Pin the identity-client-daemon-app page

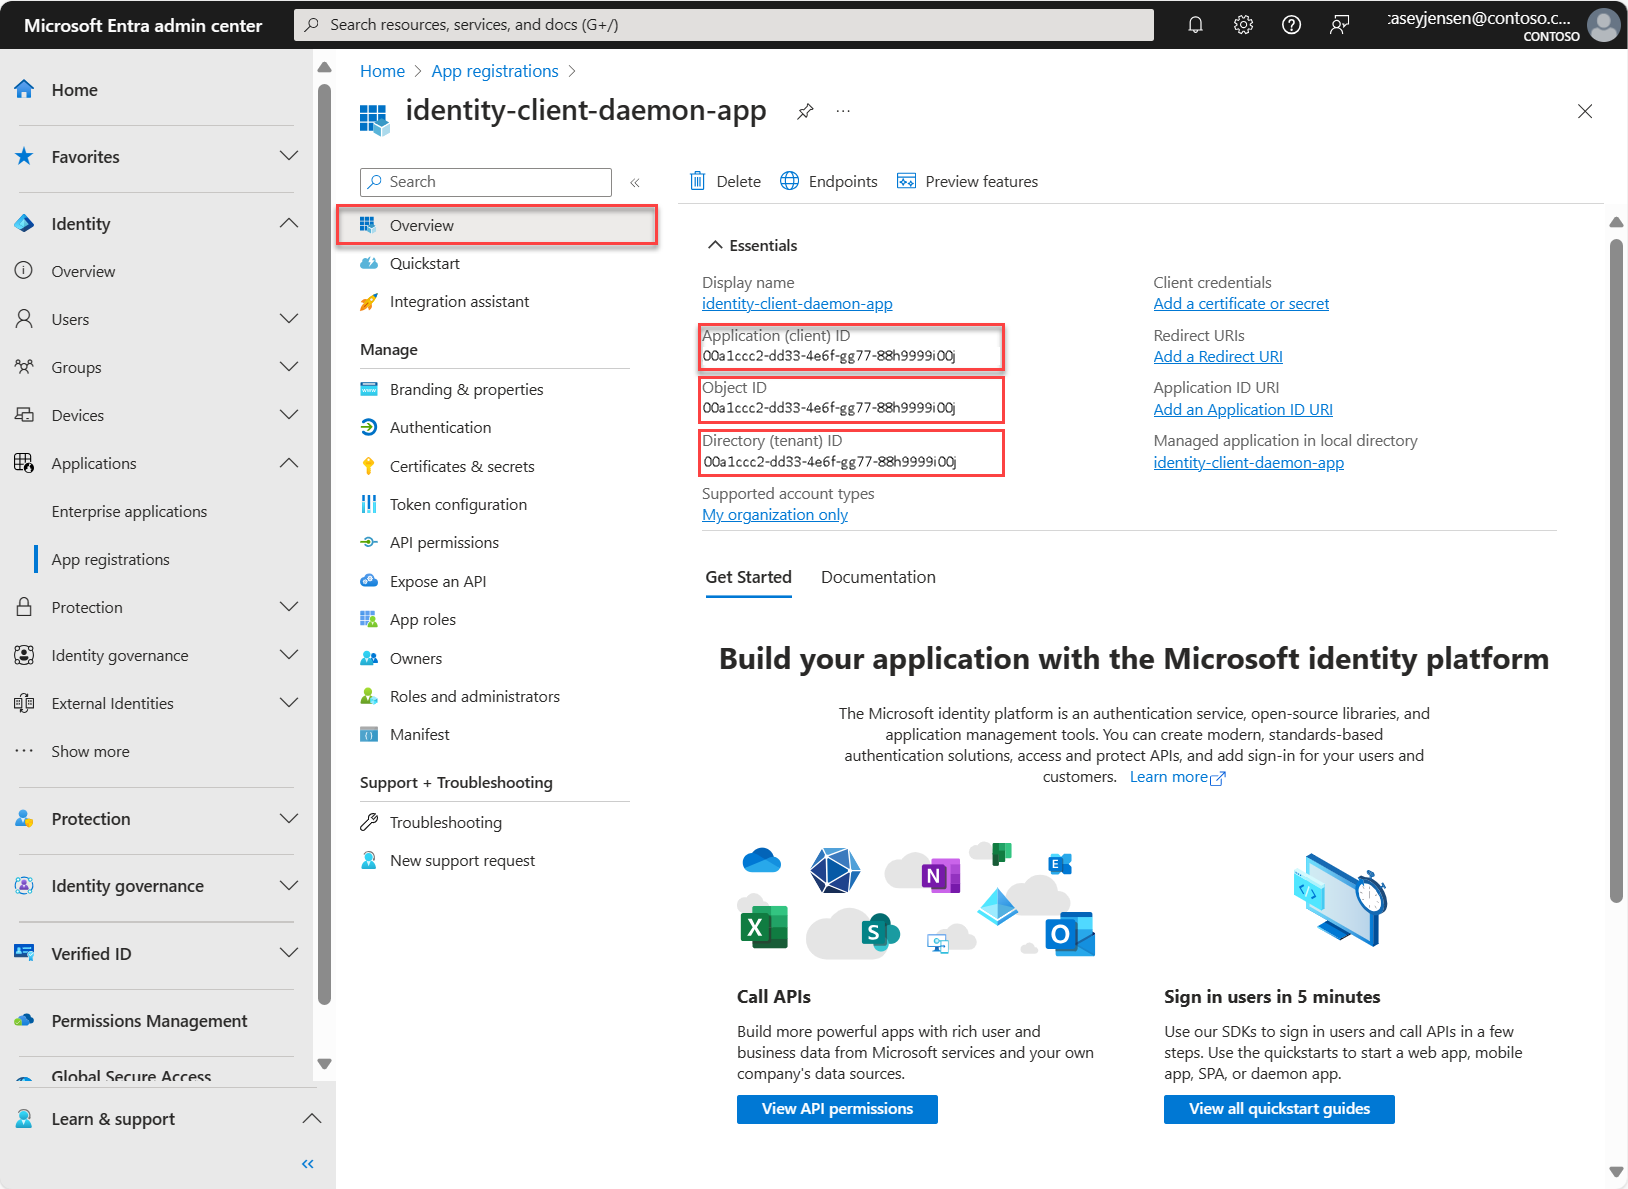click(x=805, y=111)
